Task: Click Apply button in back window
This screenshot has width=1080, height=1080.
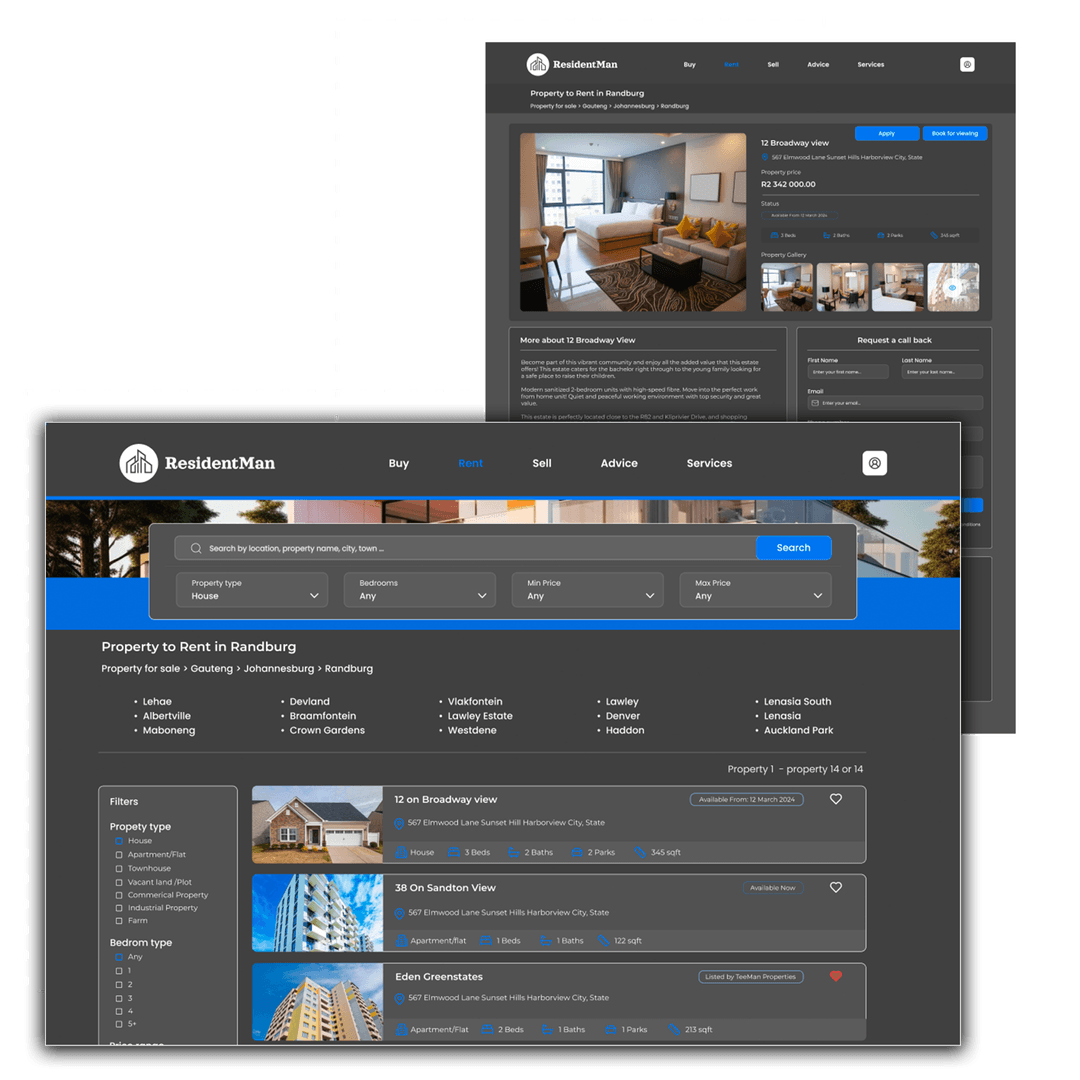Action: pyautogui.click(x=886, y=134)
